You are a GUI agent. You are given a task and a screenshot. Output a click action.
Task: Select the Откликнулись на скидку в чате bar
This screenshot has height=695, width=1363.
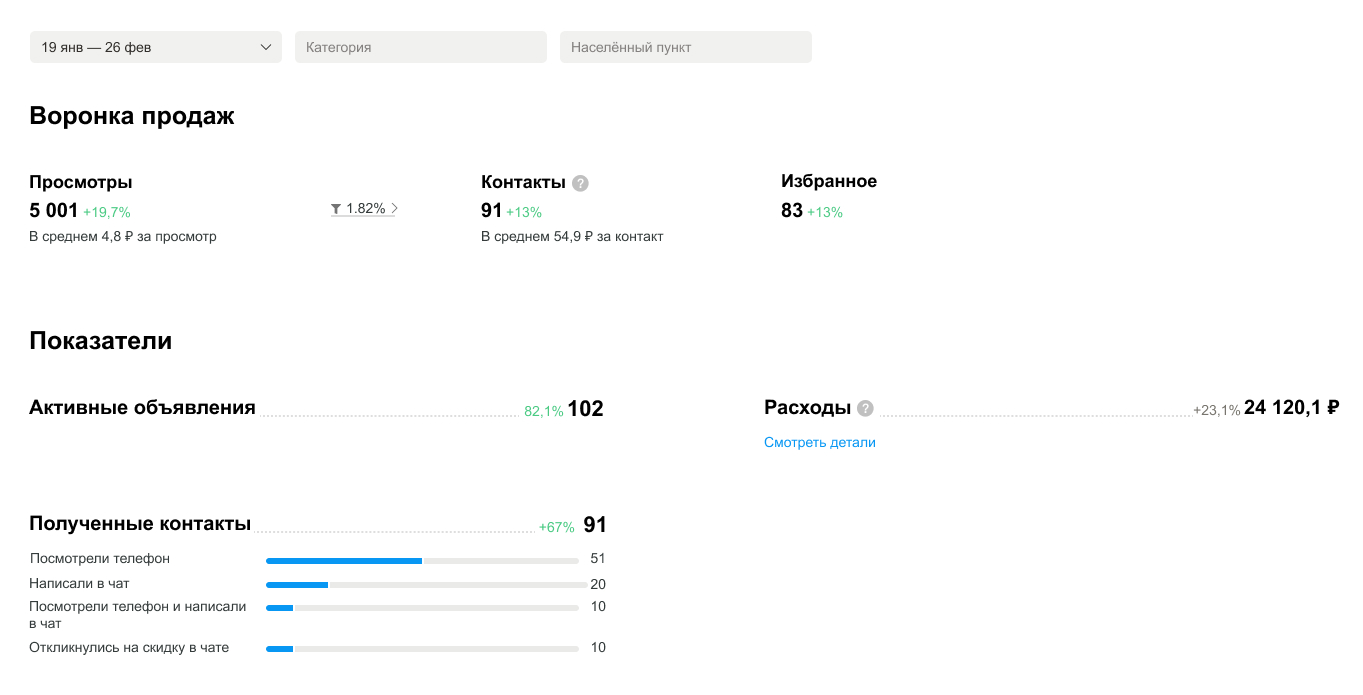pos(421,649)
